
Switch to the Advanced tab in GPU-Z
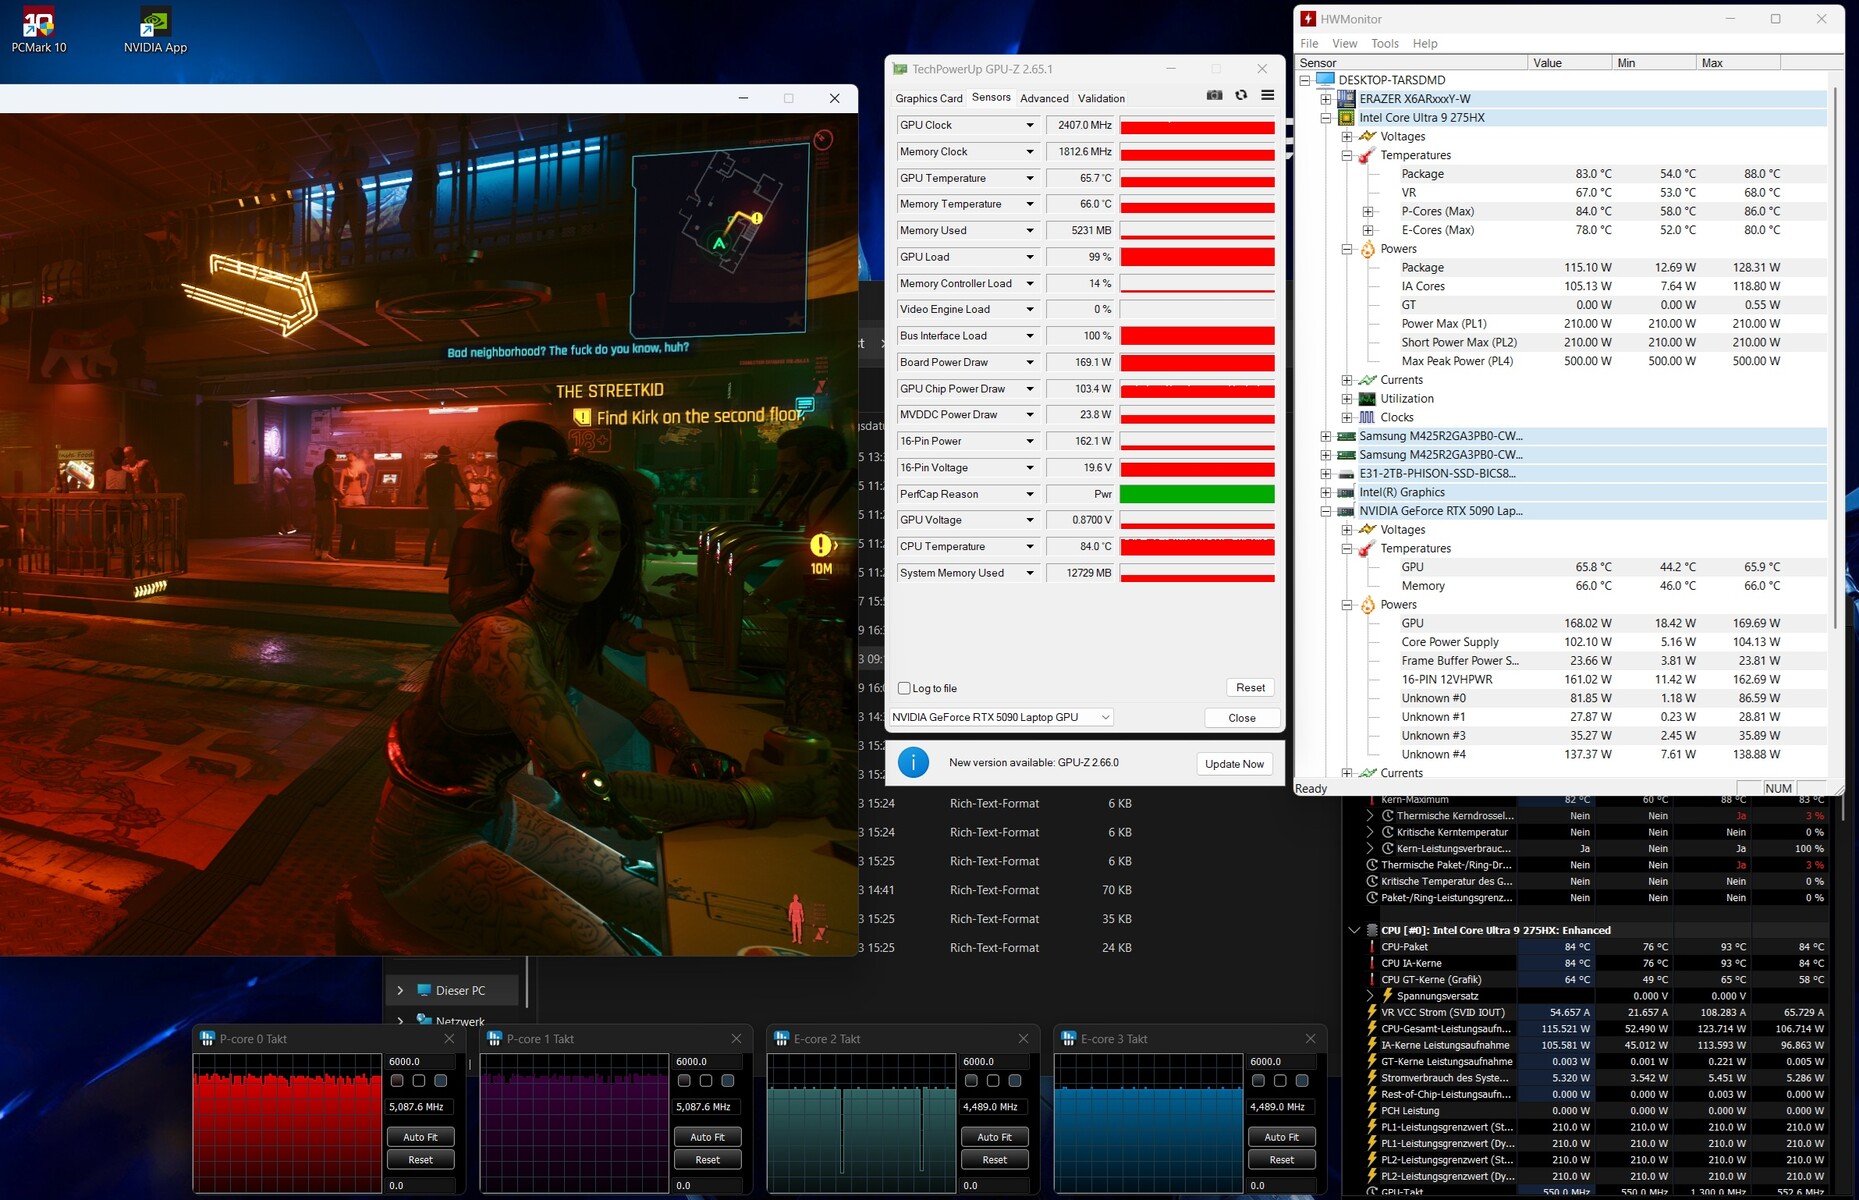tap(1044, 98)
